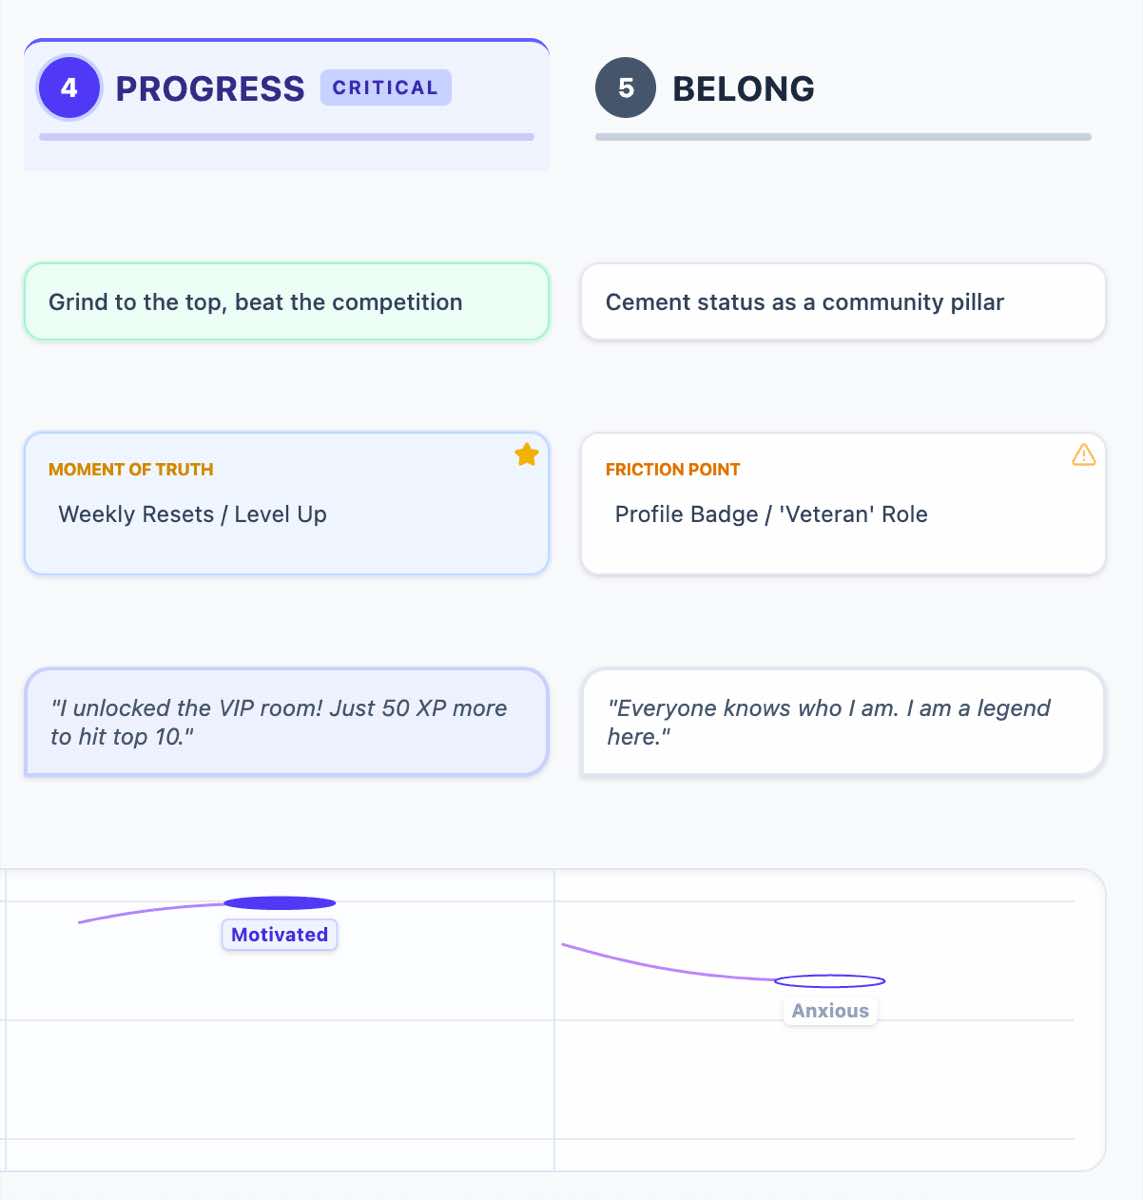Click the purple progress bar under PROGRESS

tap(286, 137)
